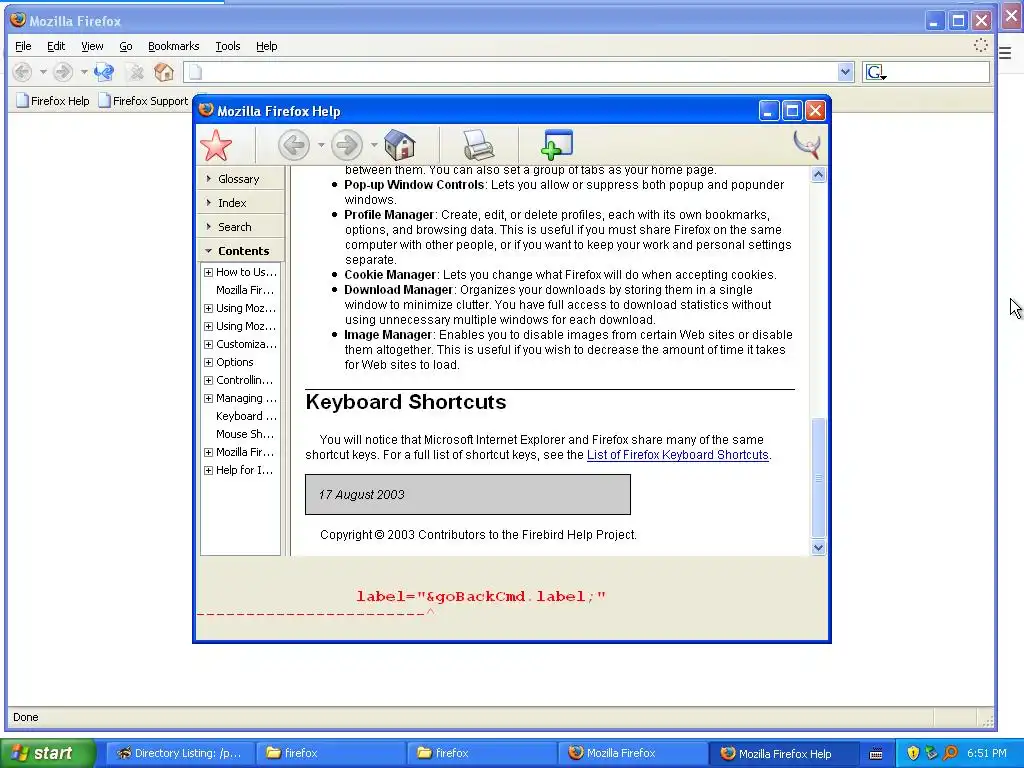This screenshot has height=768, width=1024.
Task: Click the hamburger menu icon at the right edge
Action: point(1005,54)
